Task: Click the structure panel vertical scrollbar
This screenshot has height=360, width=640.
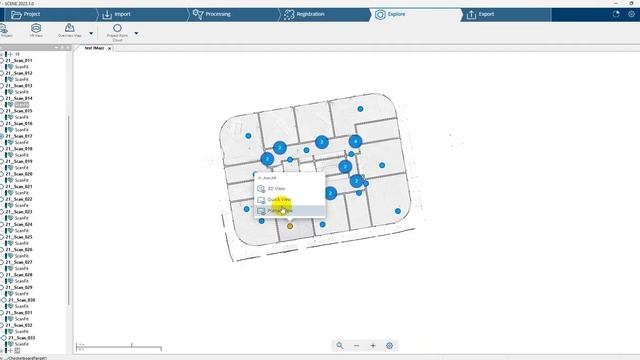Action: point(69,210)
